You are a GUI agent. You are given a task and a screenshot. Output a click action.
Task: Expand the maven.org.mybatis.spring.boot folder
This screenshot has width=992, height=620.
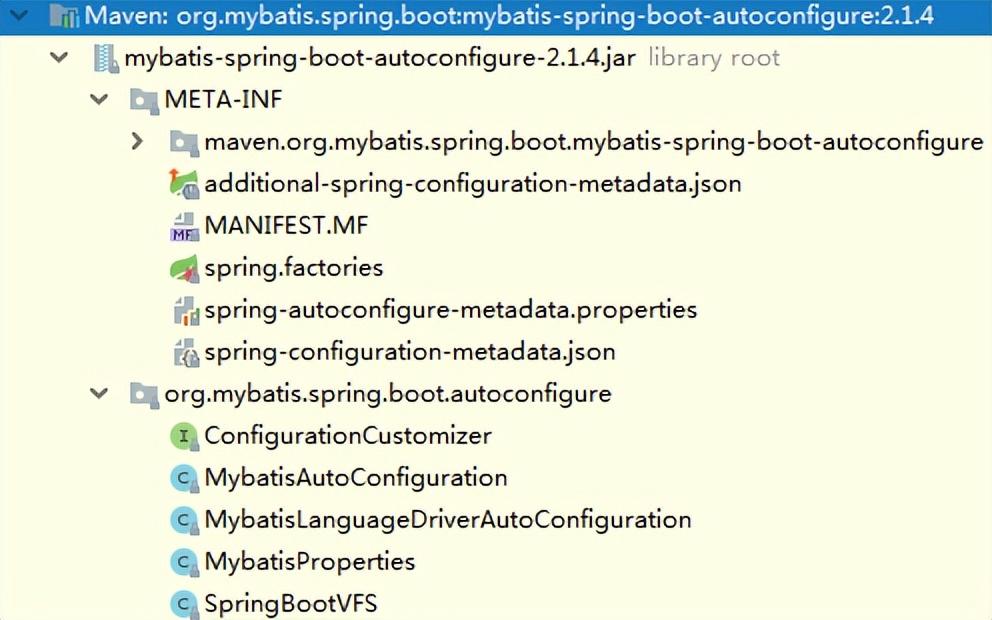click(x=137, y=141)
